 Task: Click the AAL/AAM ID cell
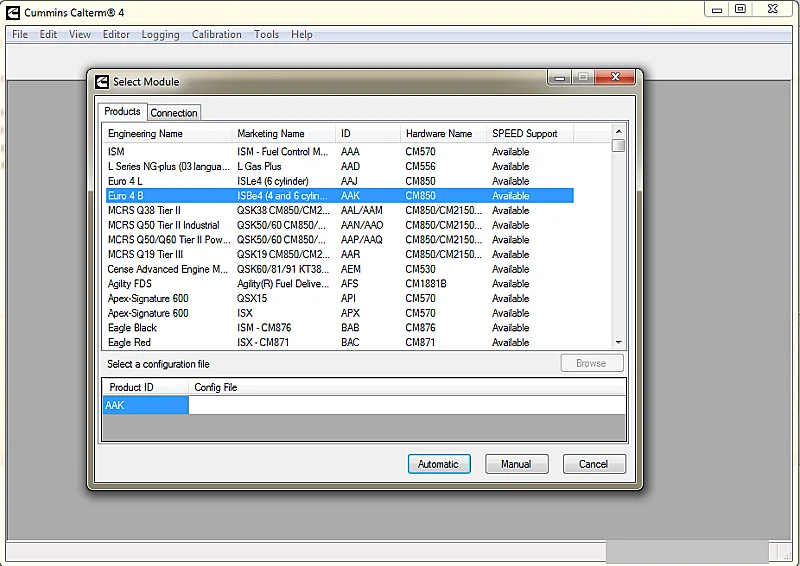coord(362,210)
